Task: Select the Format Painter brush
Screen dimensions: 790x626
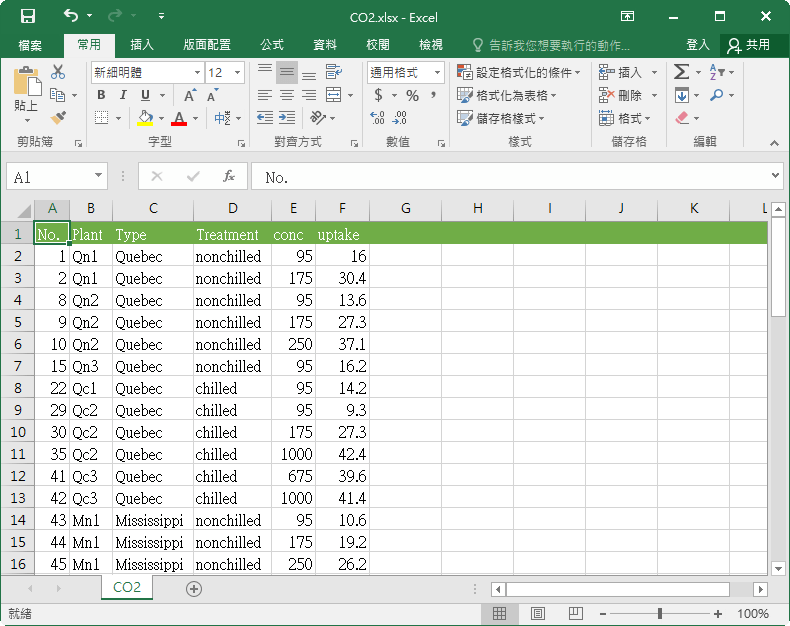Action: (58, 118)
